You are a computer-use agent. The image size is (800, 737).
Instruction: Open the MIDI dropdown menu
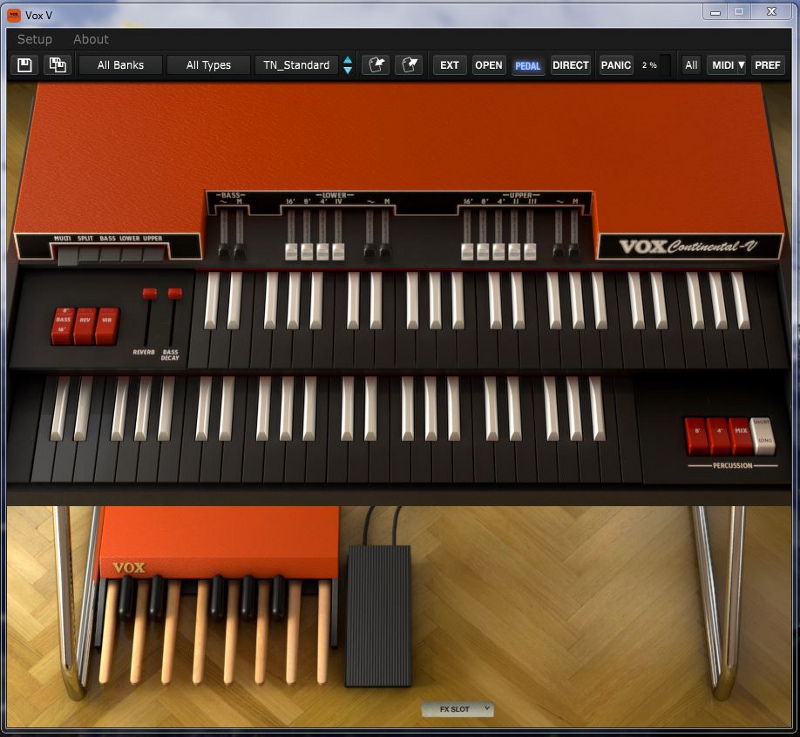coord(728,65)
